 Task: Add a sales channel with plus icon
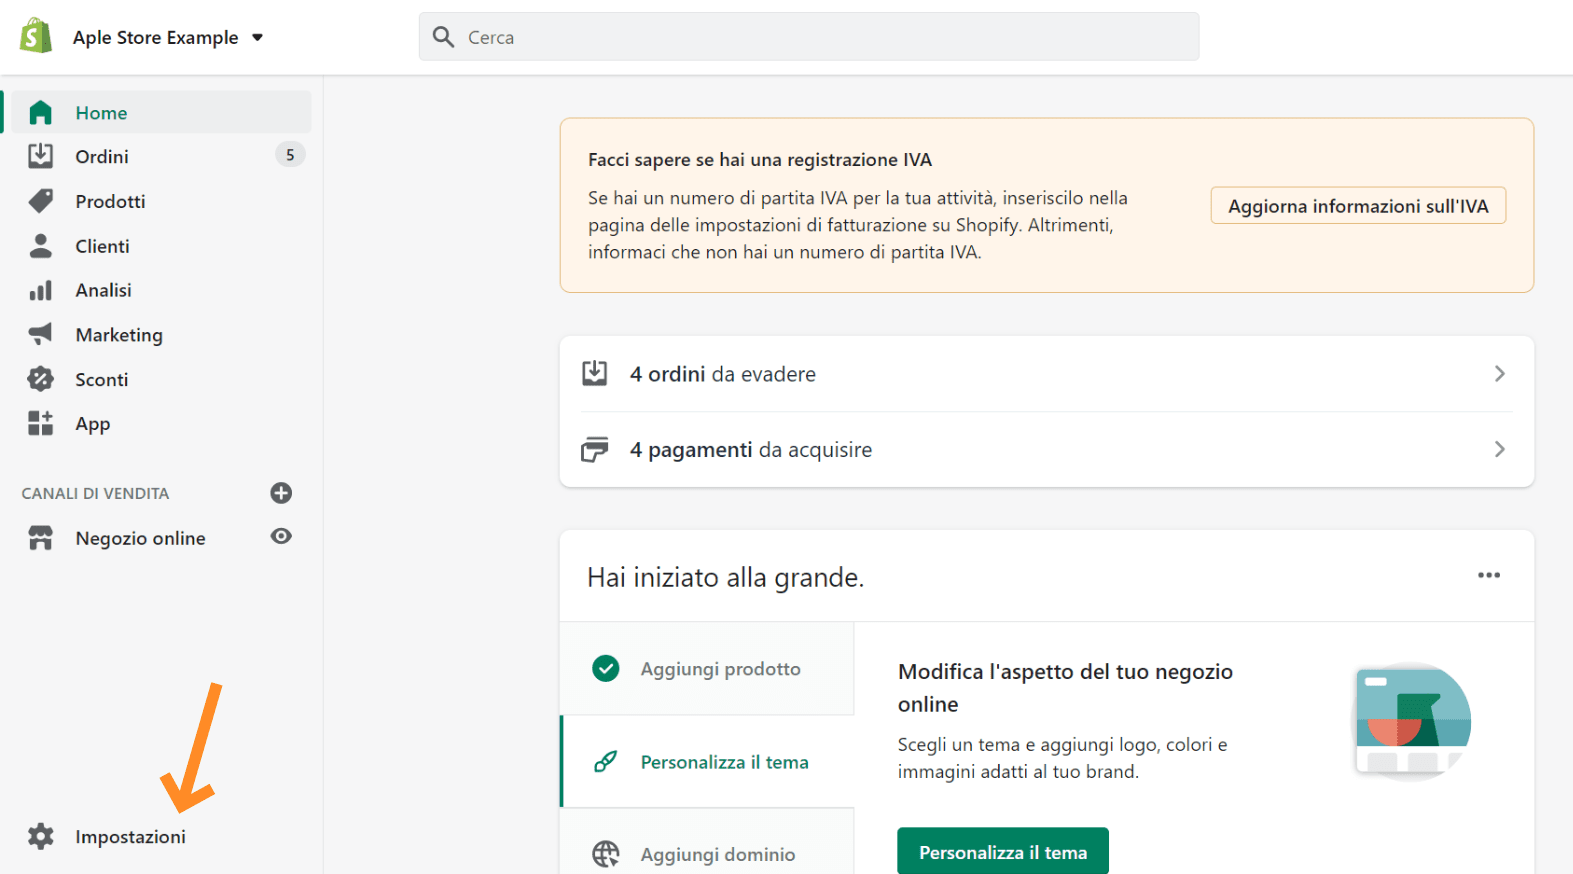(x=281, y=493)
